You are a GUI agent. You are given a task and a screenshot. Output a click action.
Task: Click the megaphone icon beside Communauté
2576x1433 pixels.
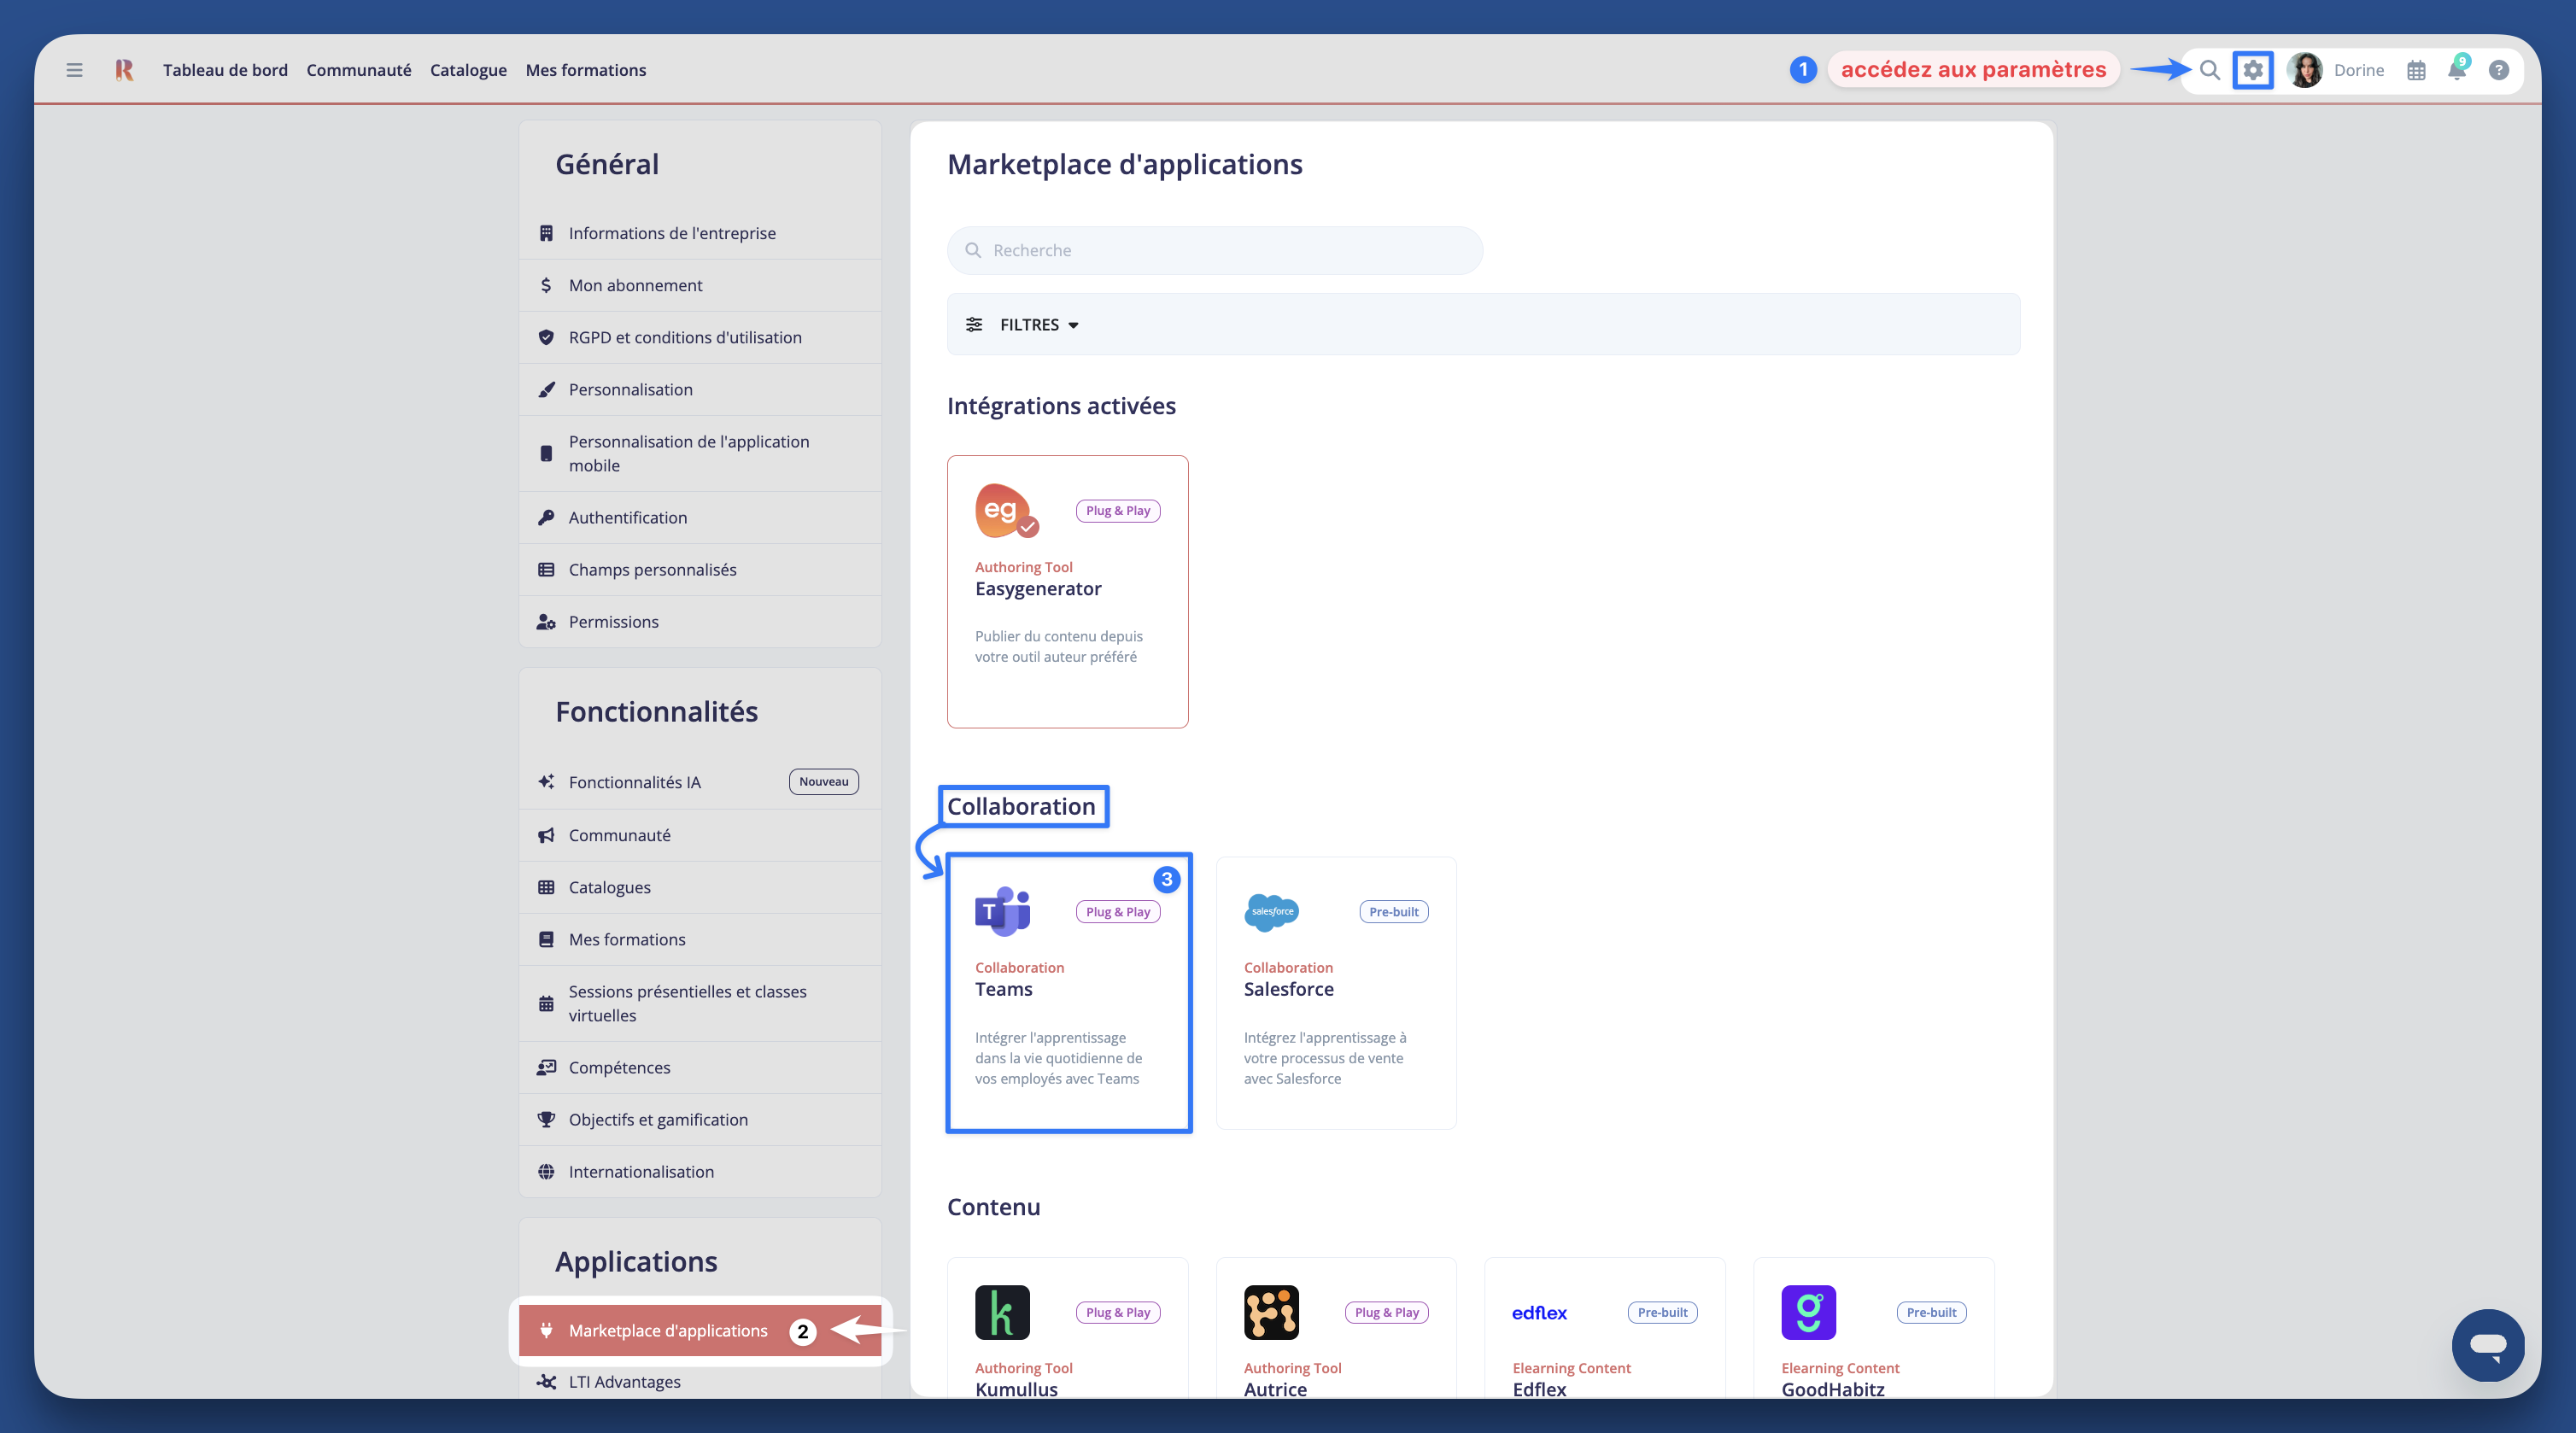[x=546, y=835]
